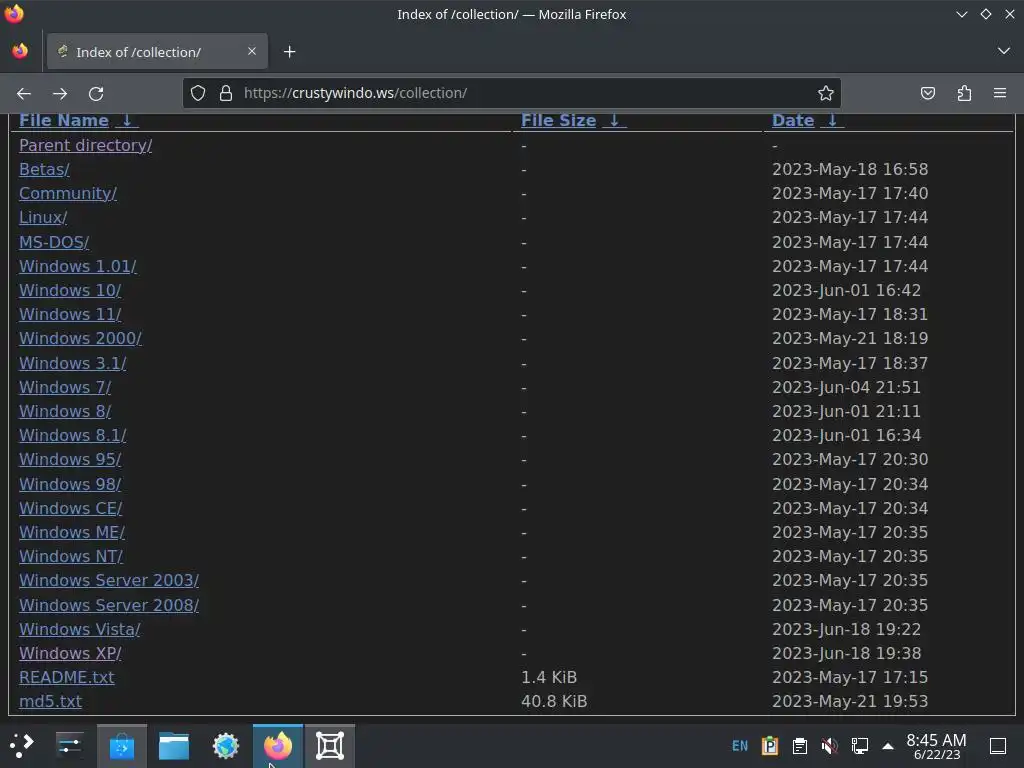Go back to the previous page
This screenshot has height=768, width=1024.
click(24, 93)
